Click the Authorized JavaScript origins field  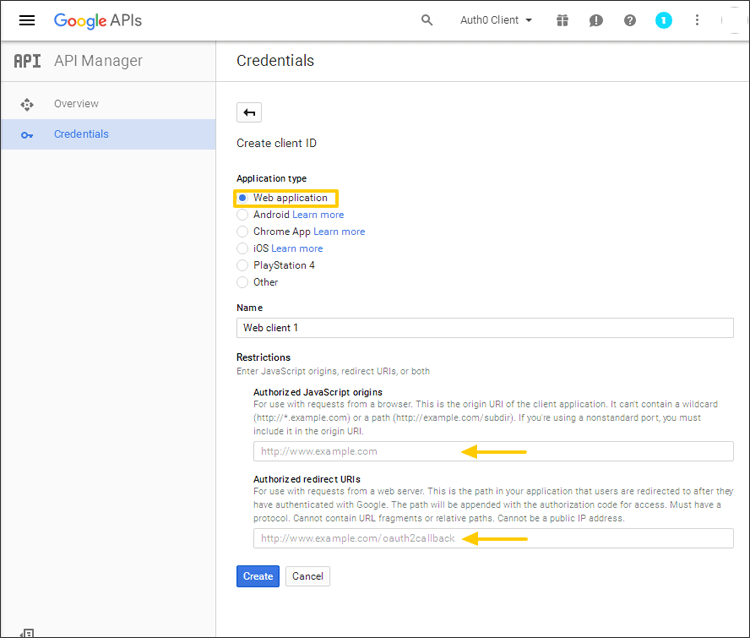pos(493,451)
